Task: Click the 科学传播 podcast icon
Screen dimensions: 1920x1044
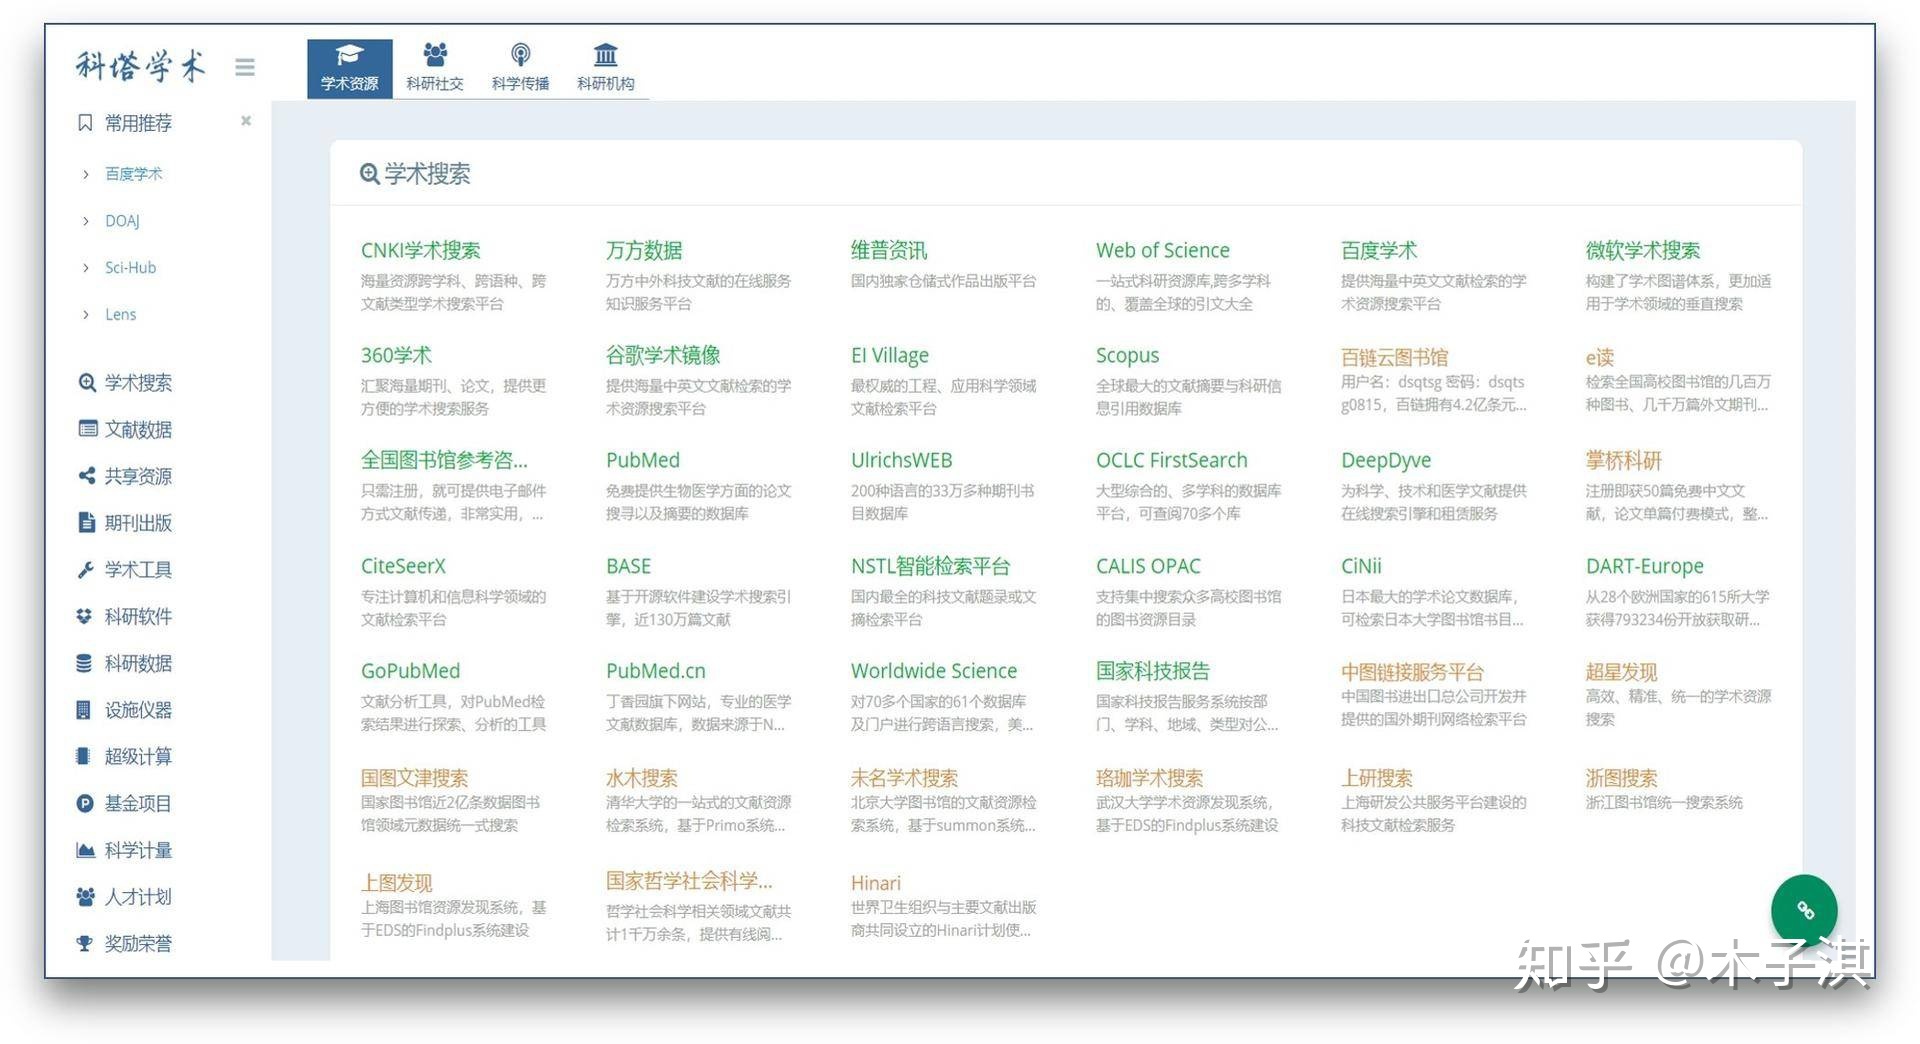Action: pyautogui.click(x=520, y=54)
